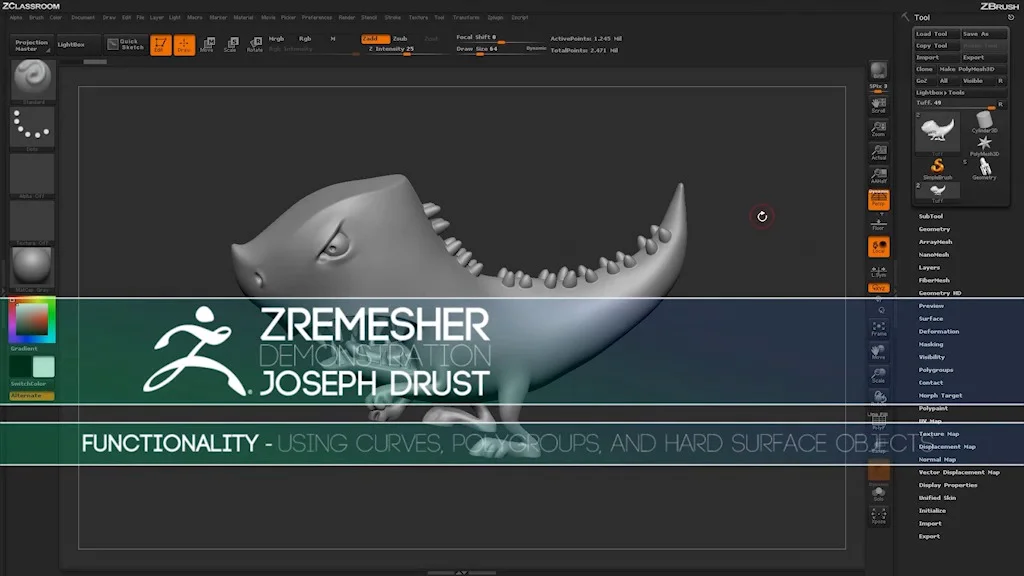Click the Move view icon in right shelf

tap(878, 352)
